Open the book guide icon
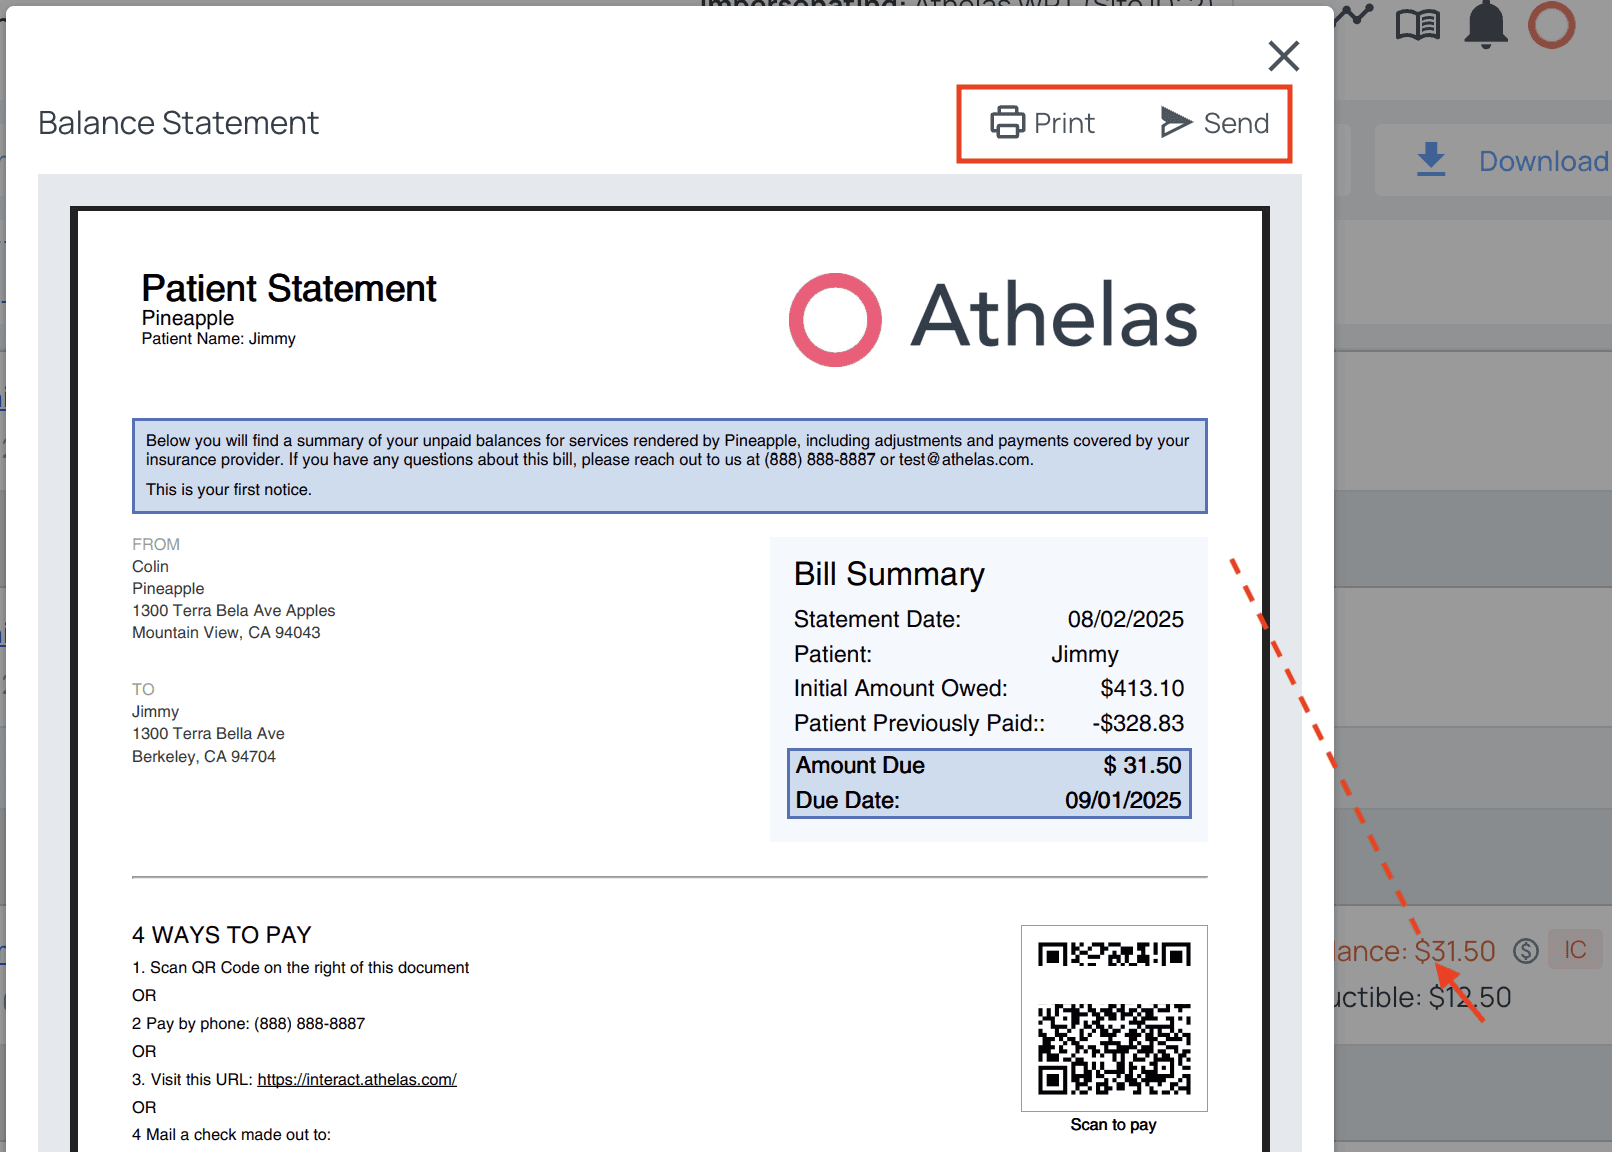 (1418, 24)
